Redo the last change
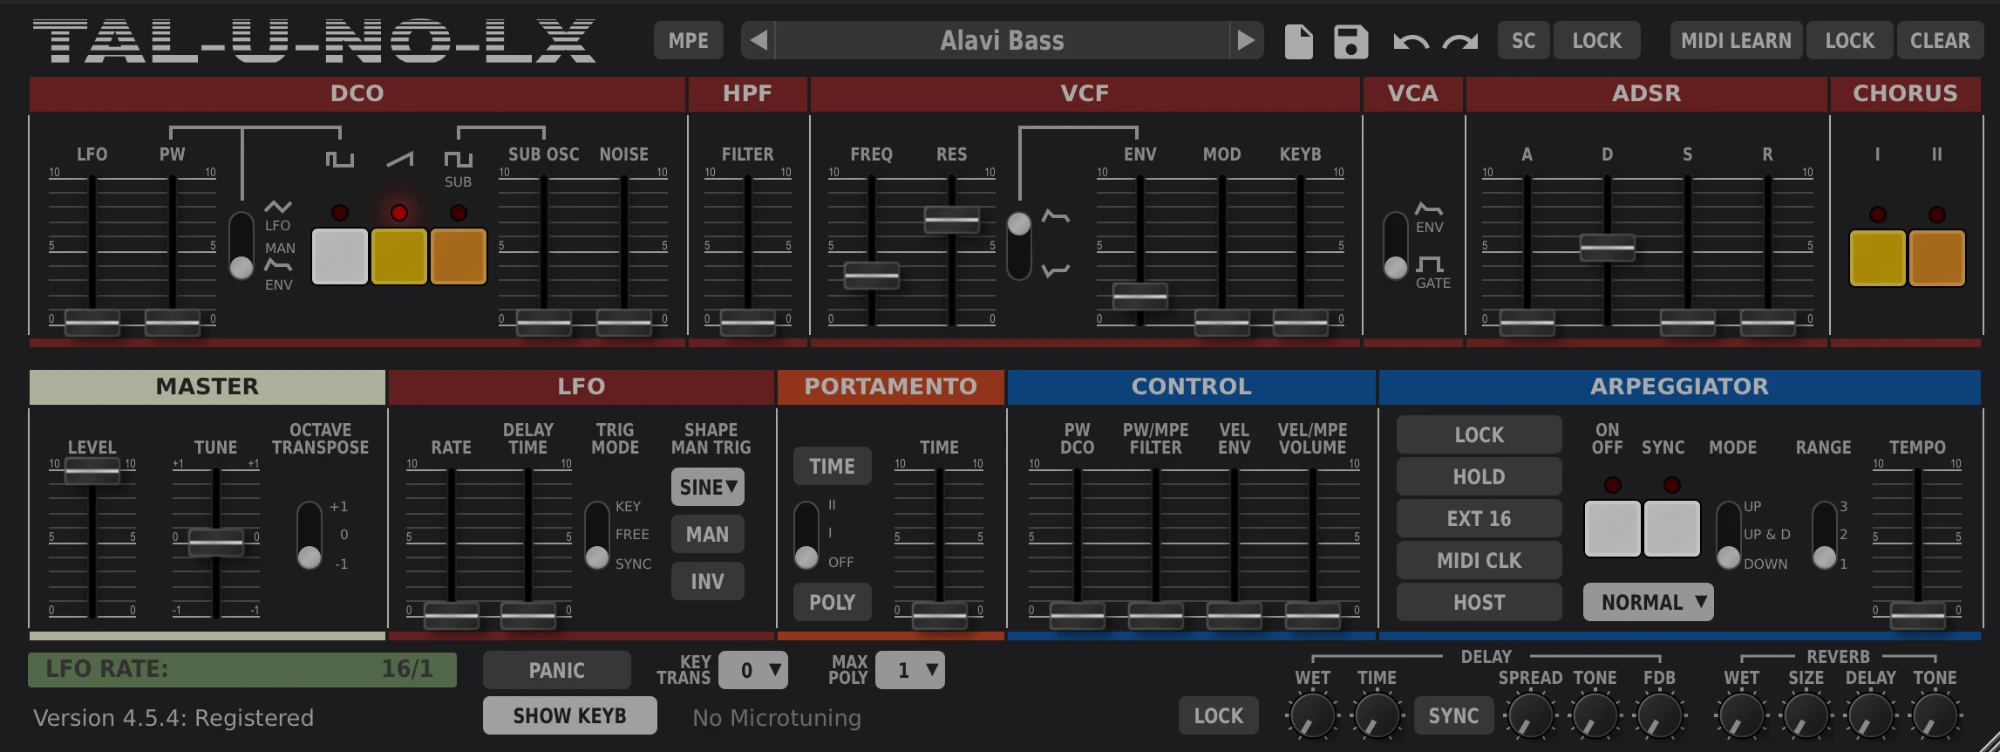This screenshot has width=2000, height=752. (x=1461, y=41)
